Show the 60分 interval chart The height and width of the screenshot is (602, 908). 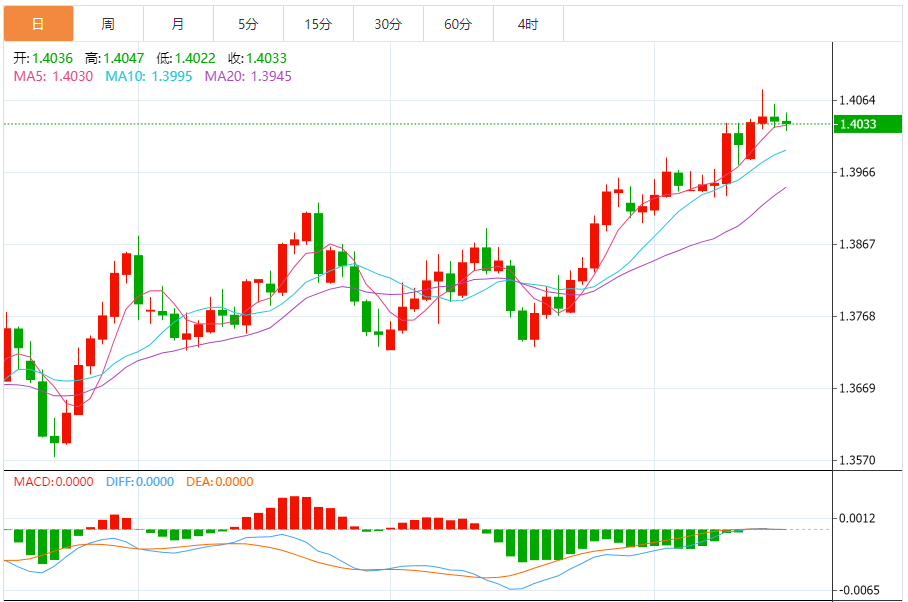coord(458,23)
